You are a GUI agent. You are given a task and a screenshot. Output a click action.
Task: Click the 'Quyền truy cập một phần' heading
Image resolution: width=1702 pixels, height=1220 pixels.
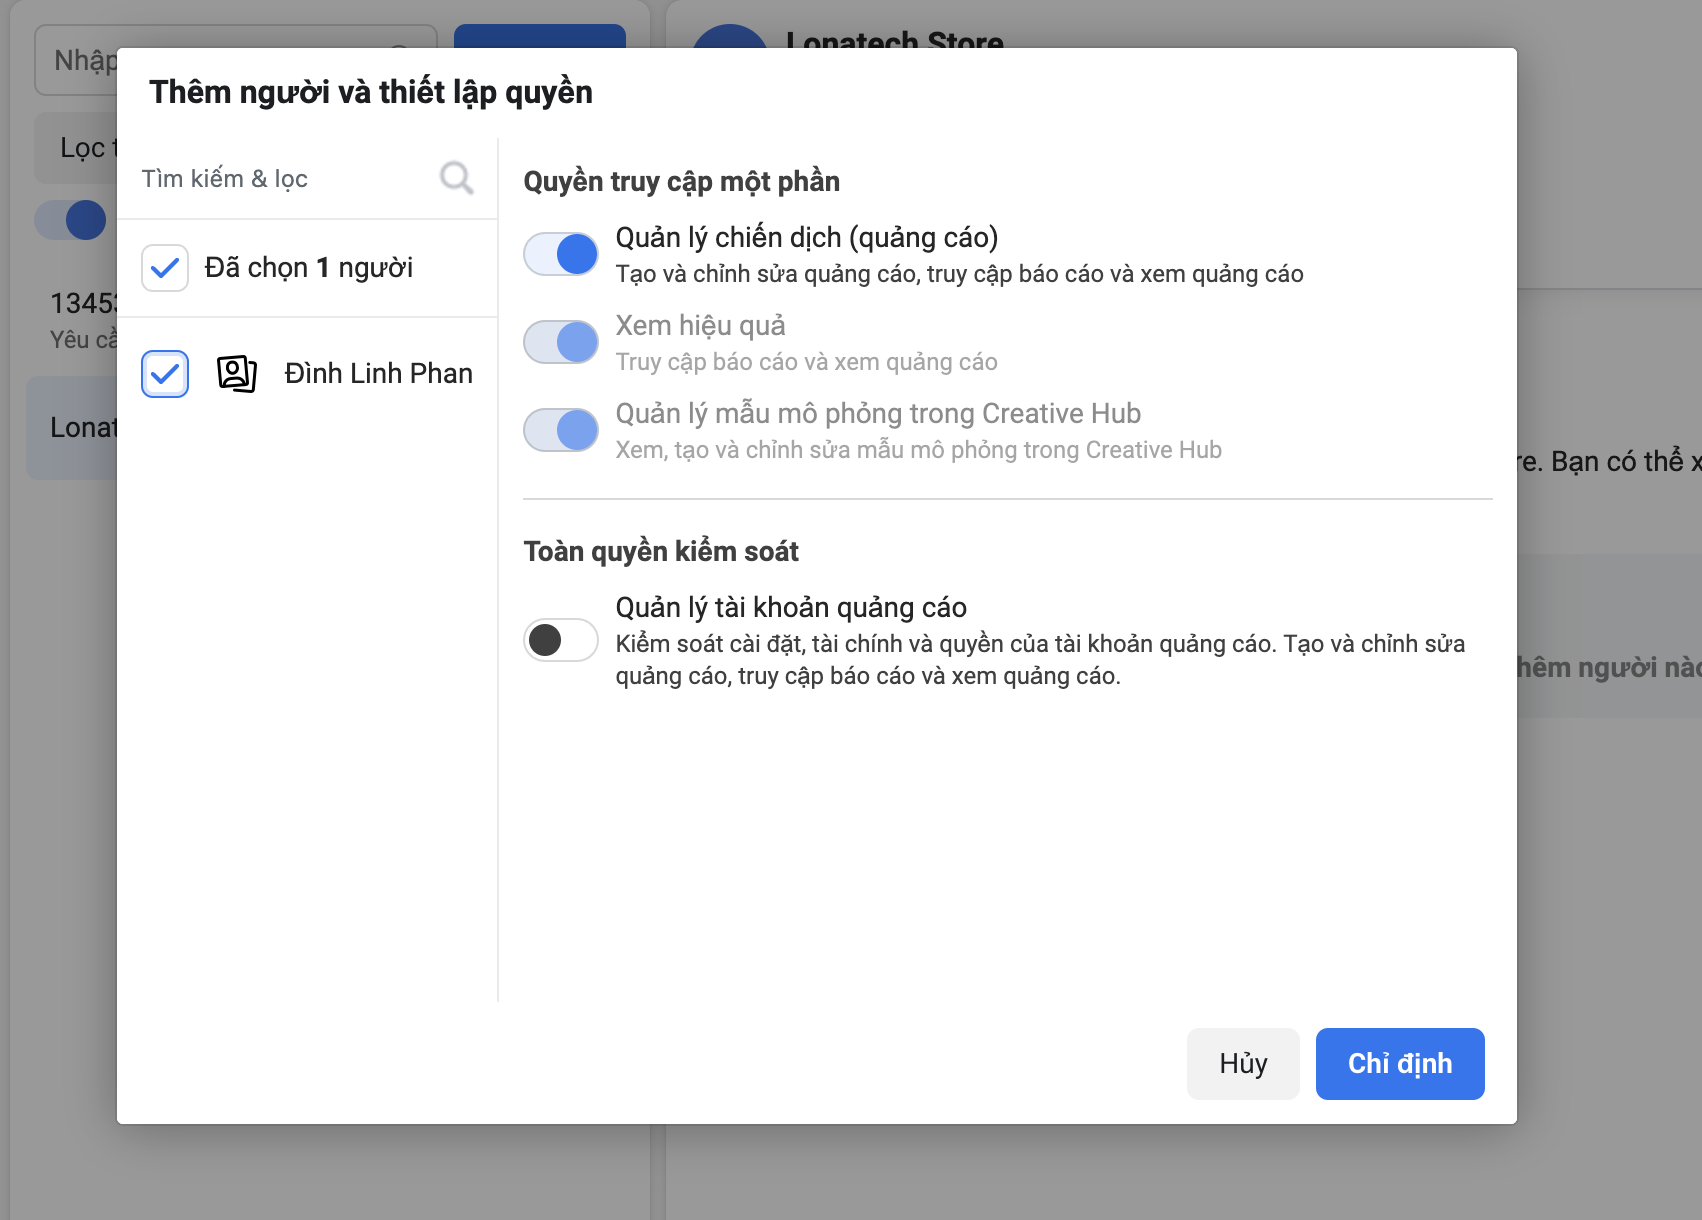pyautogui.click(x=681, y=181)
